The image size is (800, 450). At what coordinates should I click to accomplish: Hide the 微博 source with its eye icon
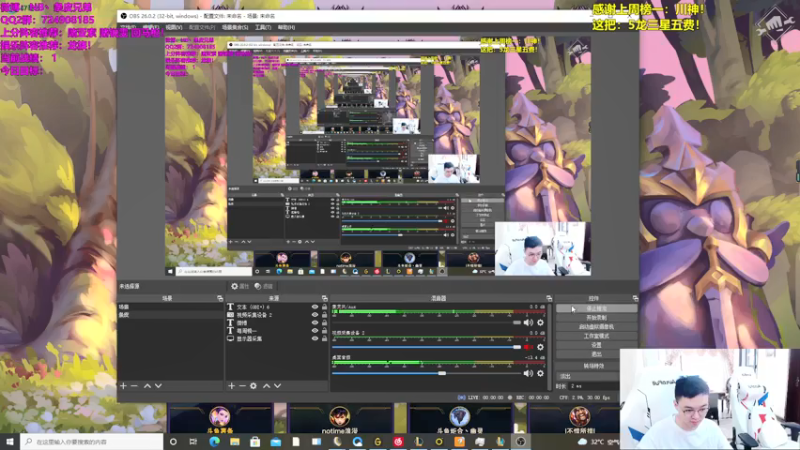315,322
